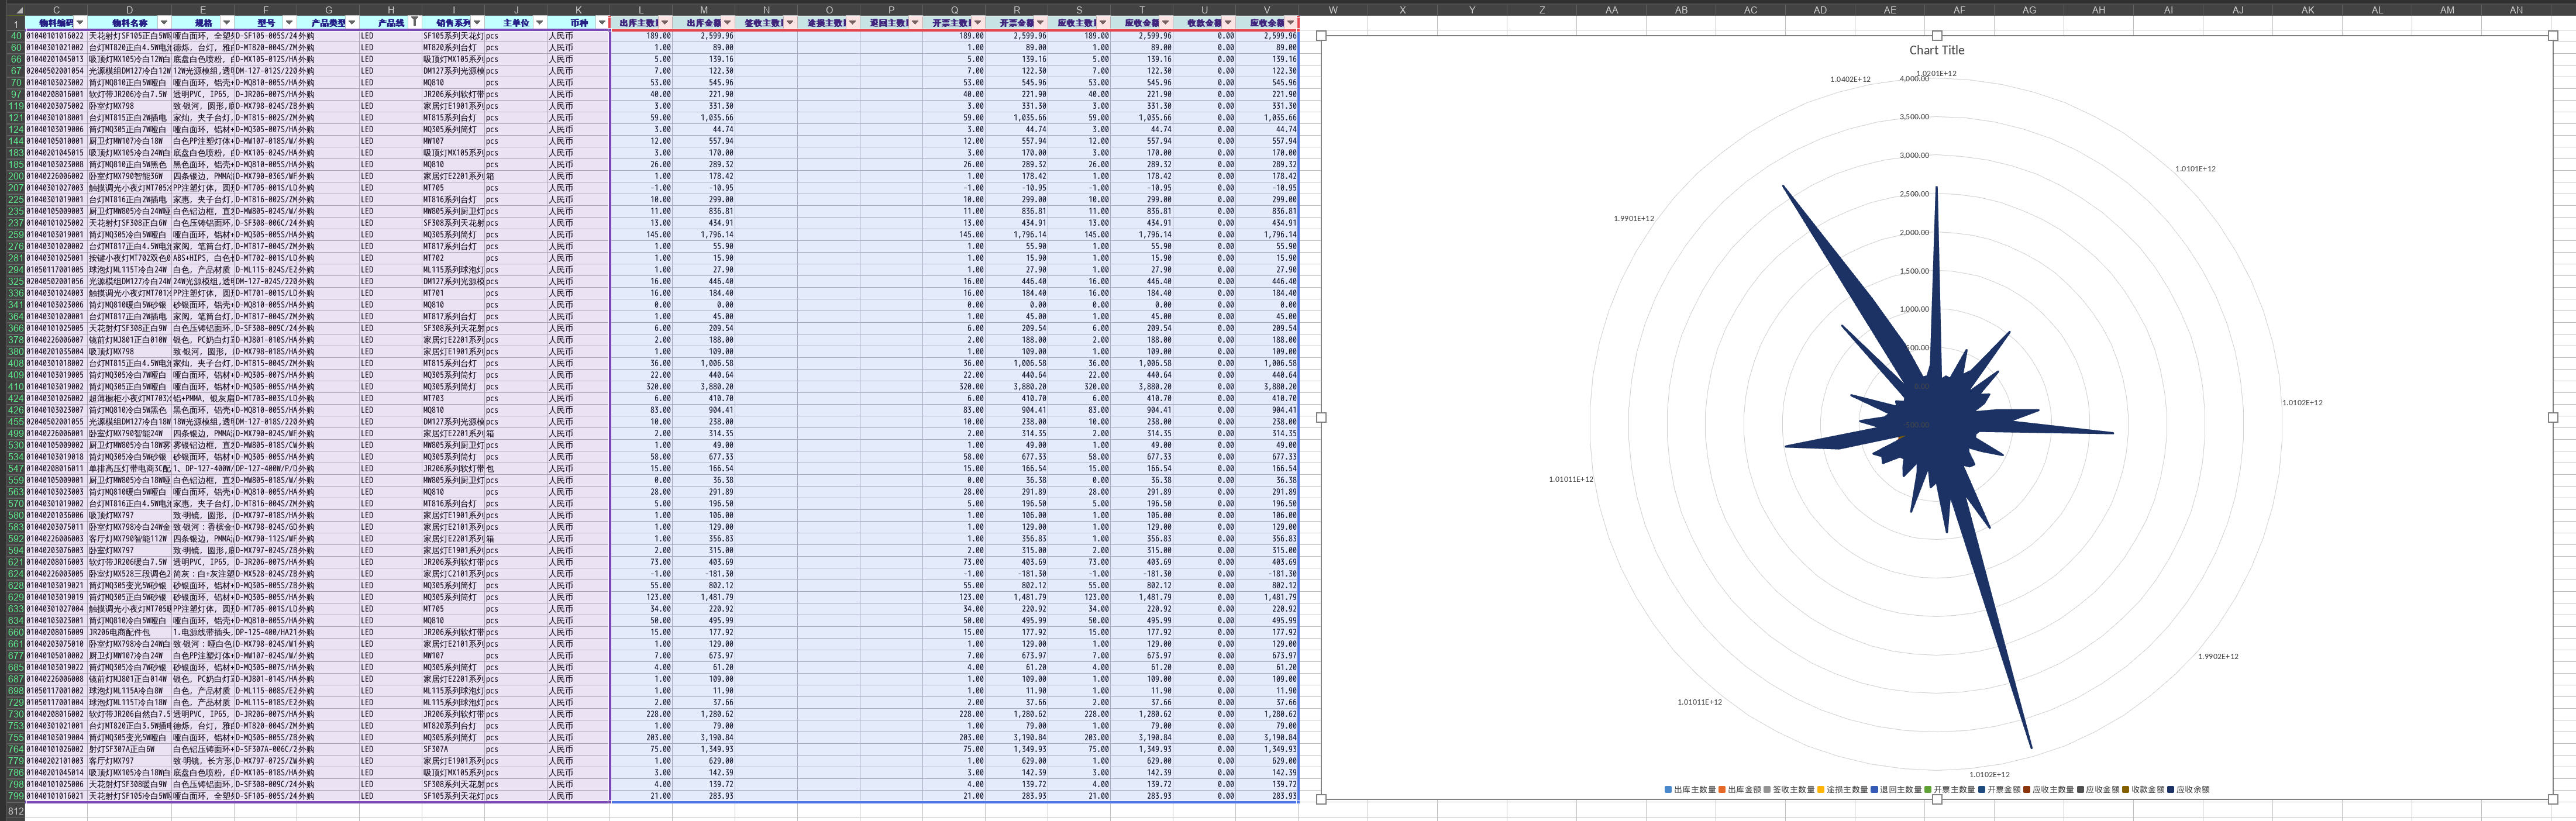
Task: Click the chart's bottom-center resize handle
Action: 1937,799
